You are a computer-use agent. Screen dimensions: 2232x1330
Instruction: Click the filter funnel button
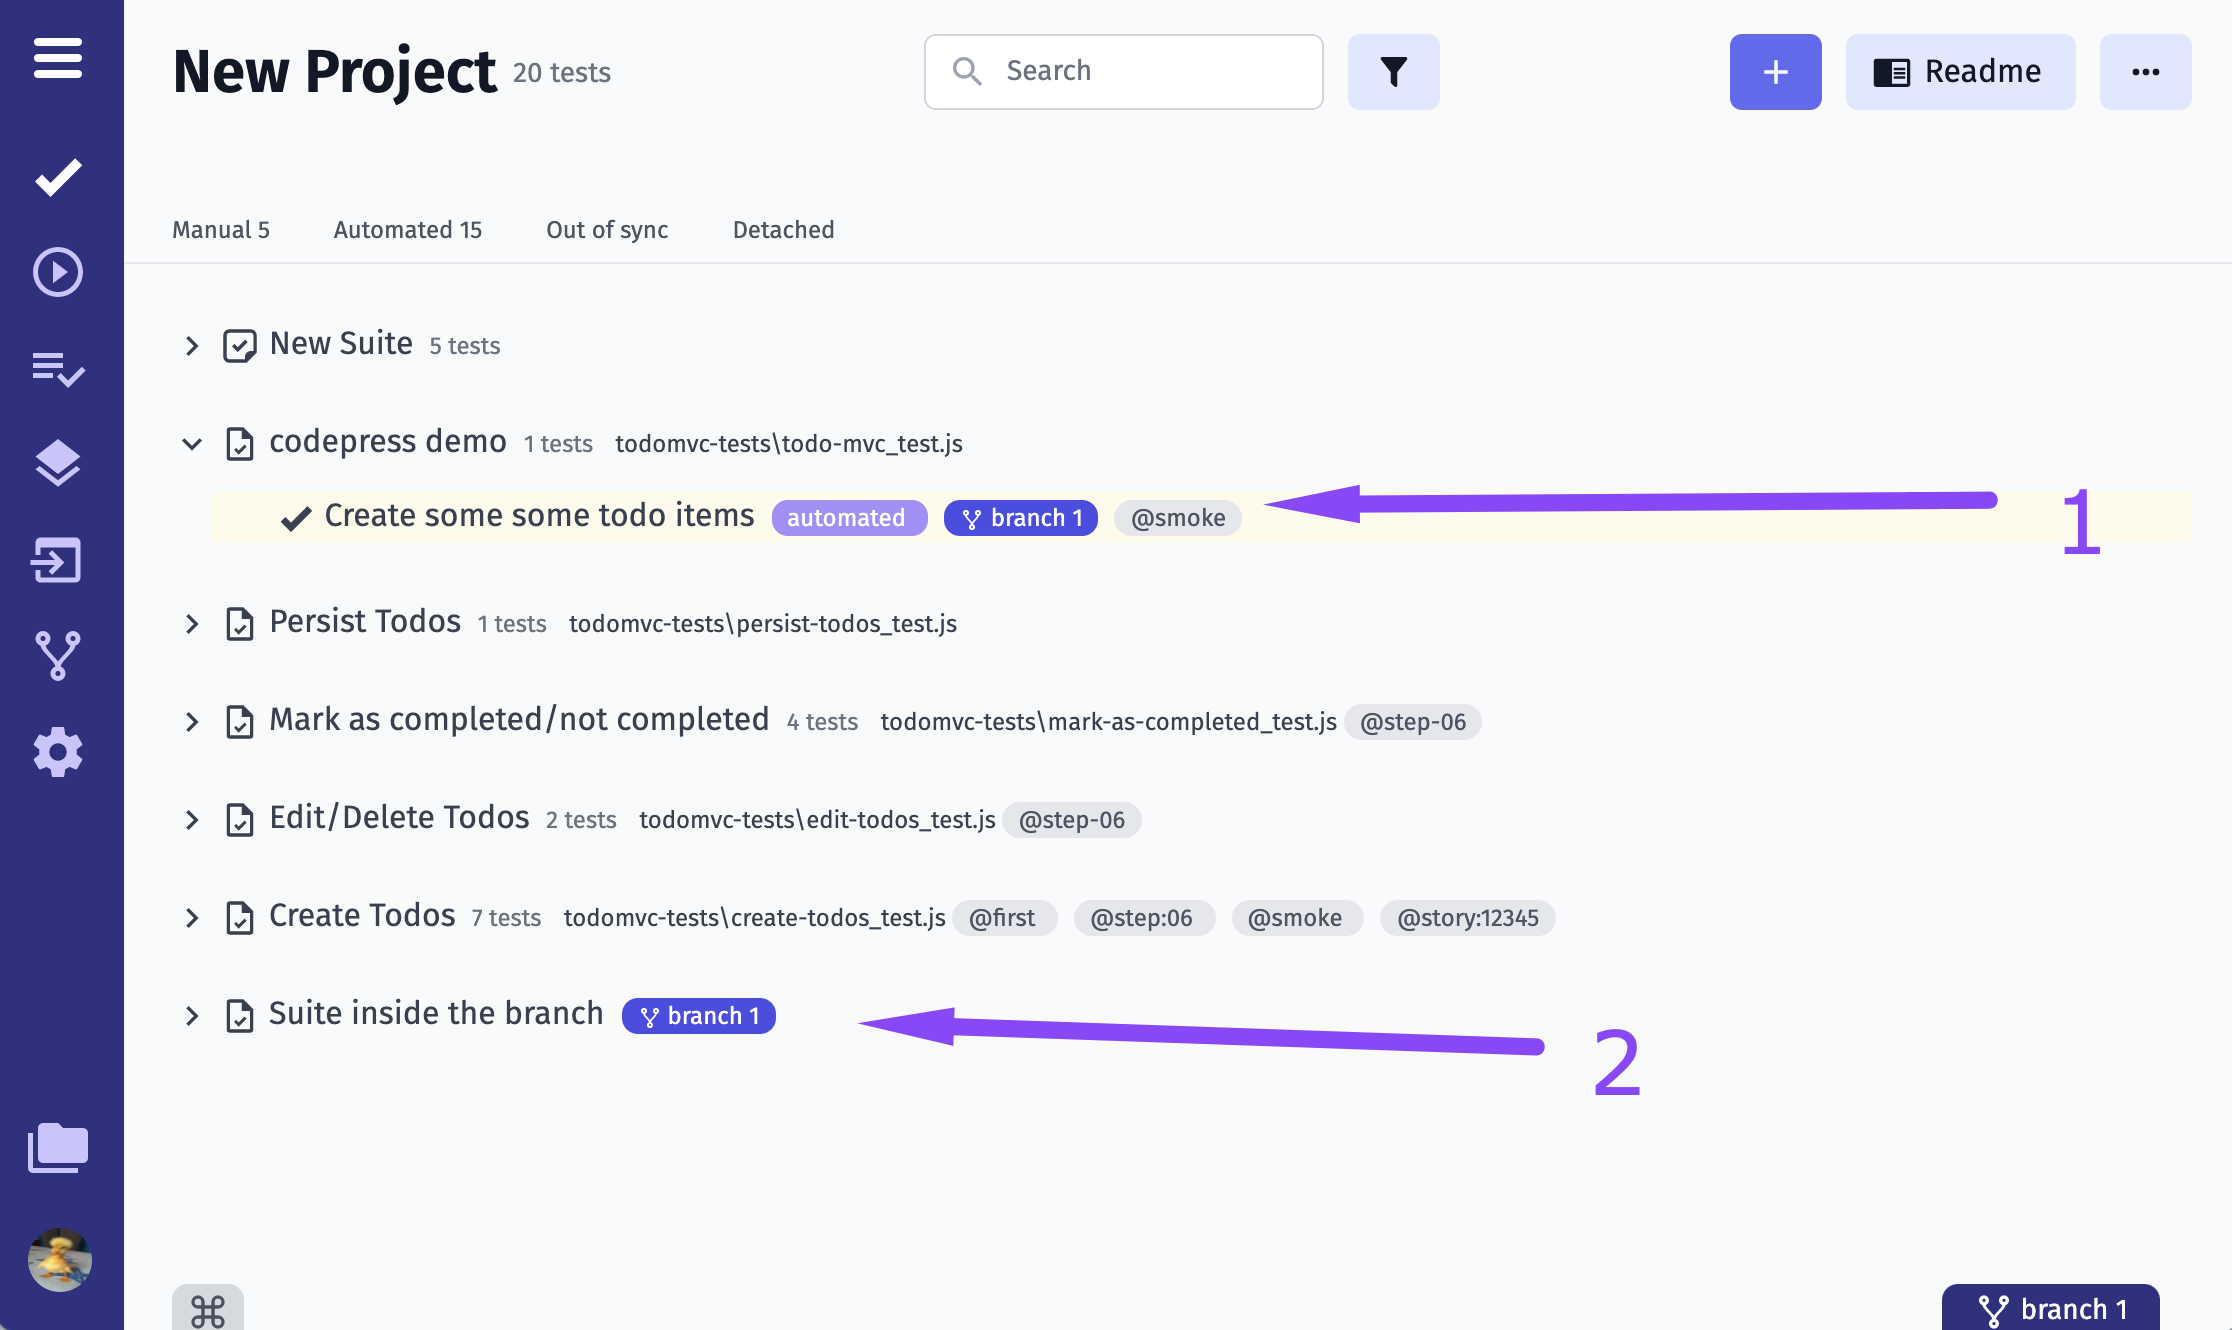tap(1393, 72)
